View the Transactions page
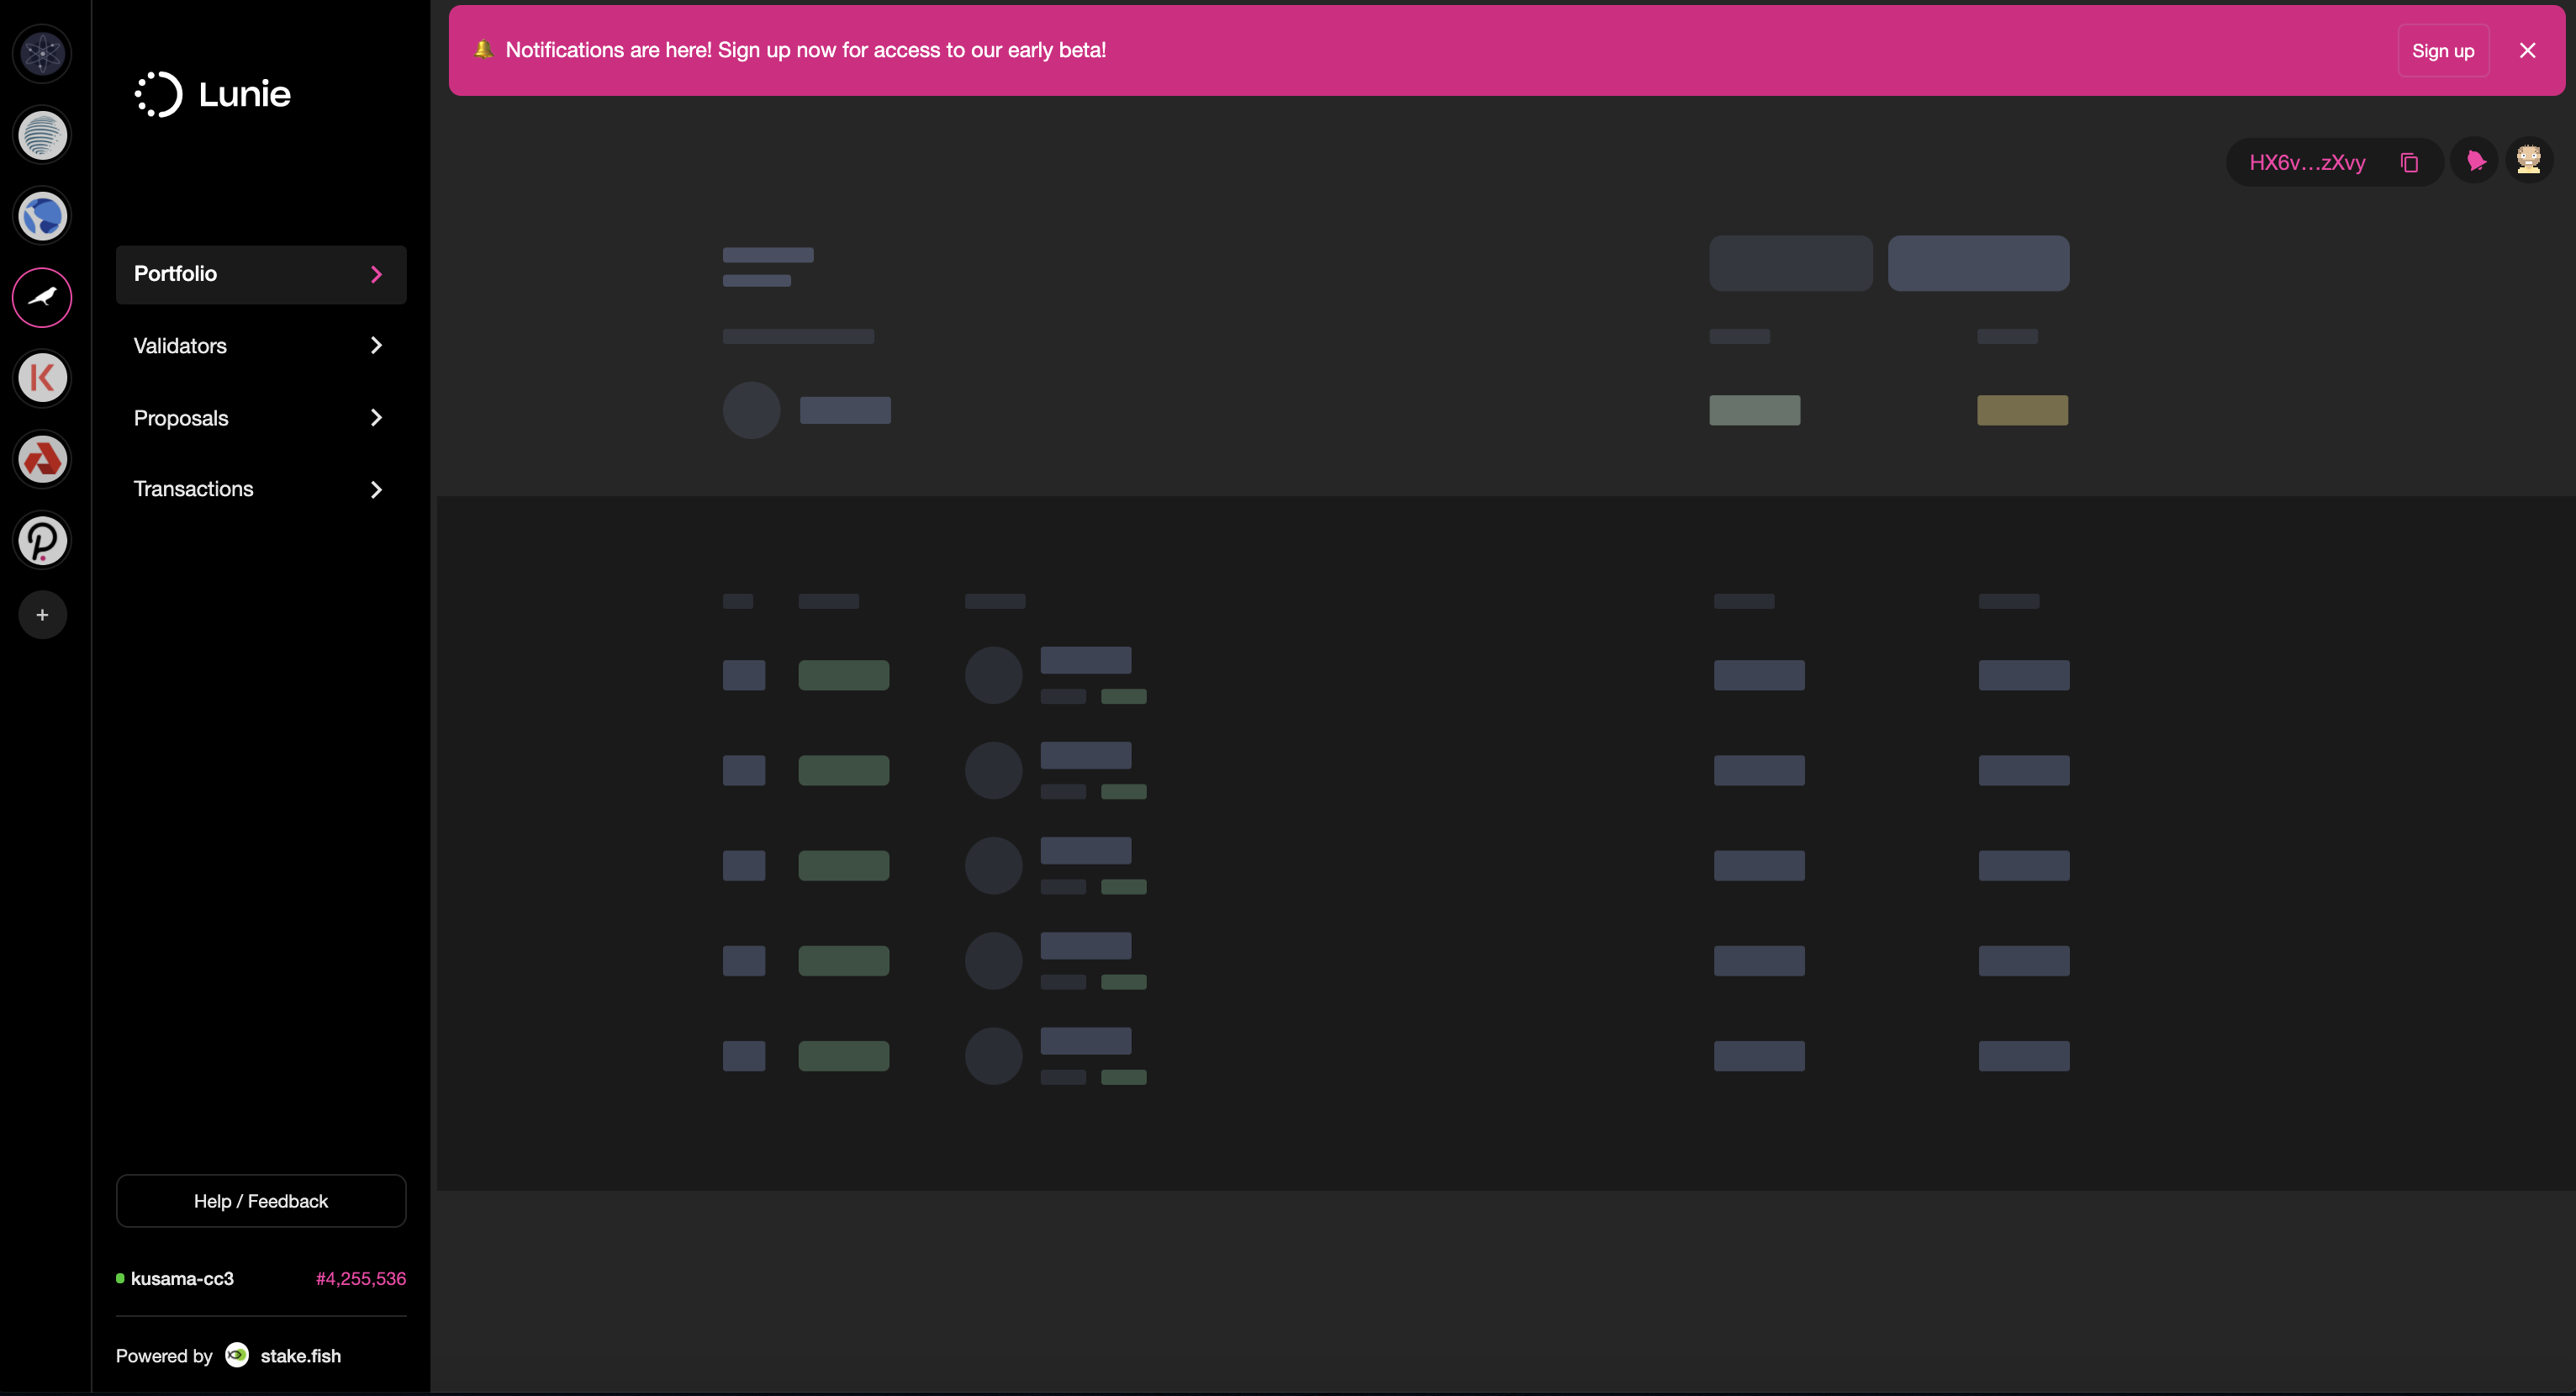Viewport: 2576px width, 1396px height. [x=261, y=489]
